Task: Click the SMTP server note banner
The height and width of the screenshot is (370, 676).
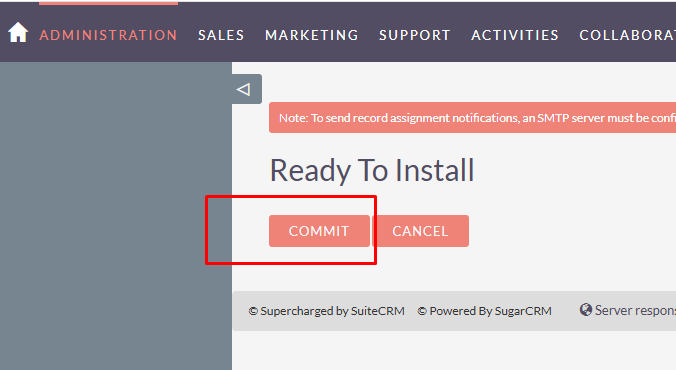Action: (x=473, y=118)
